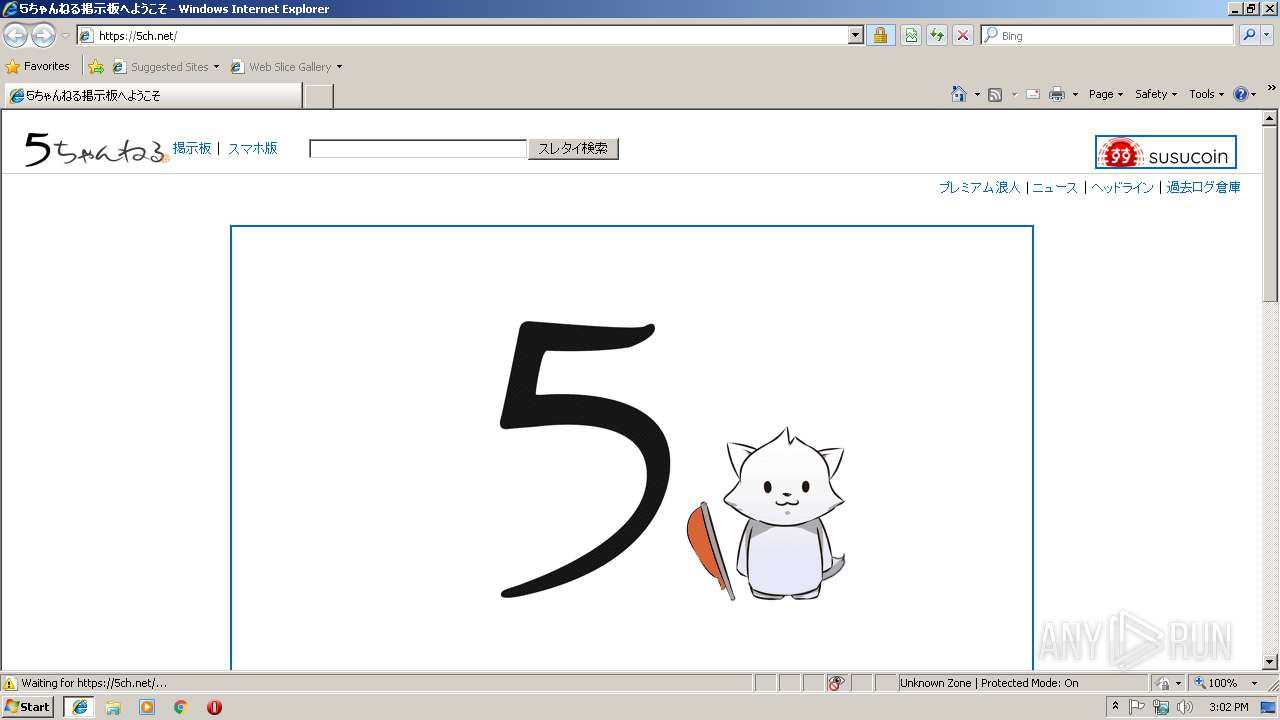Open the 過去ログ倉庫 link
The width and height of the screenshot is (1280, 720).
1203,187
